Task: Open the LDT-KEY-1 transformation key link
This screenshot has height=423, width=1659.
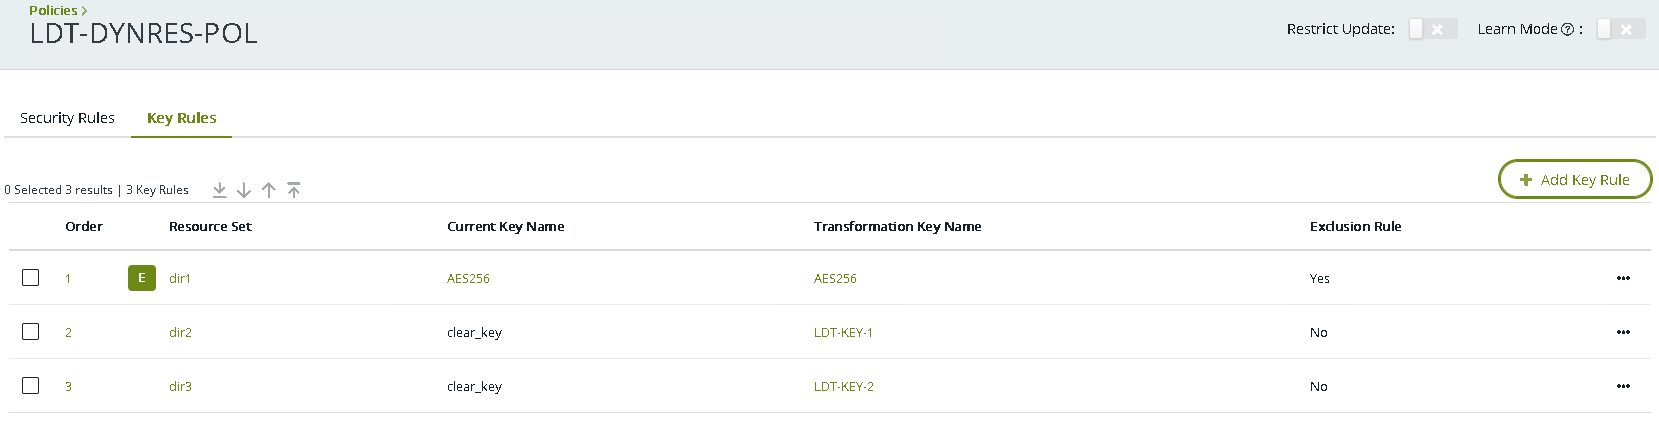Action: [843, 333]
